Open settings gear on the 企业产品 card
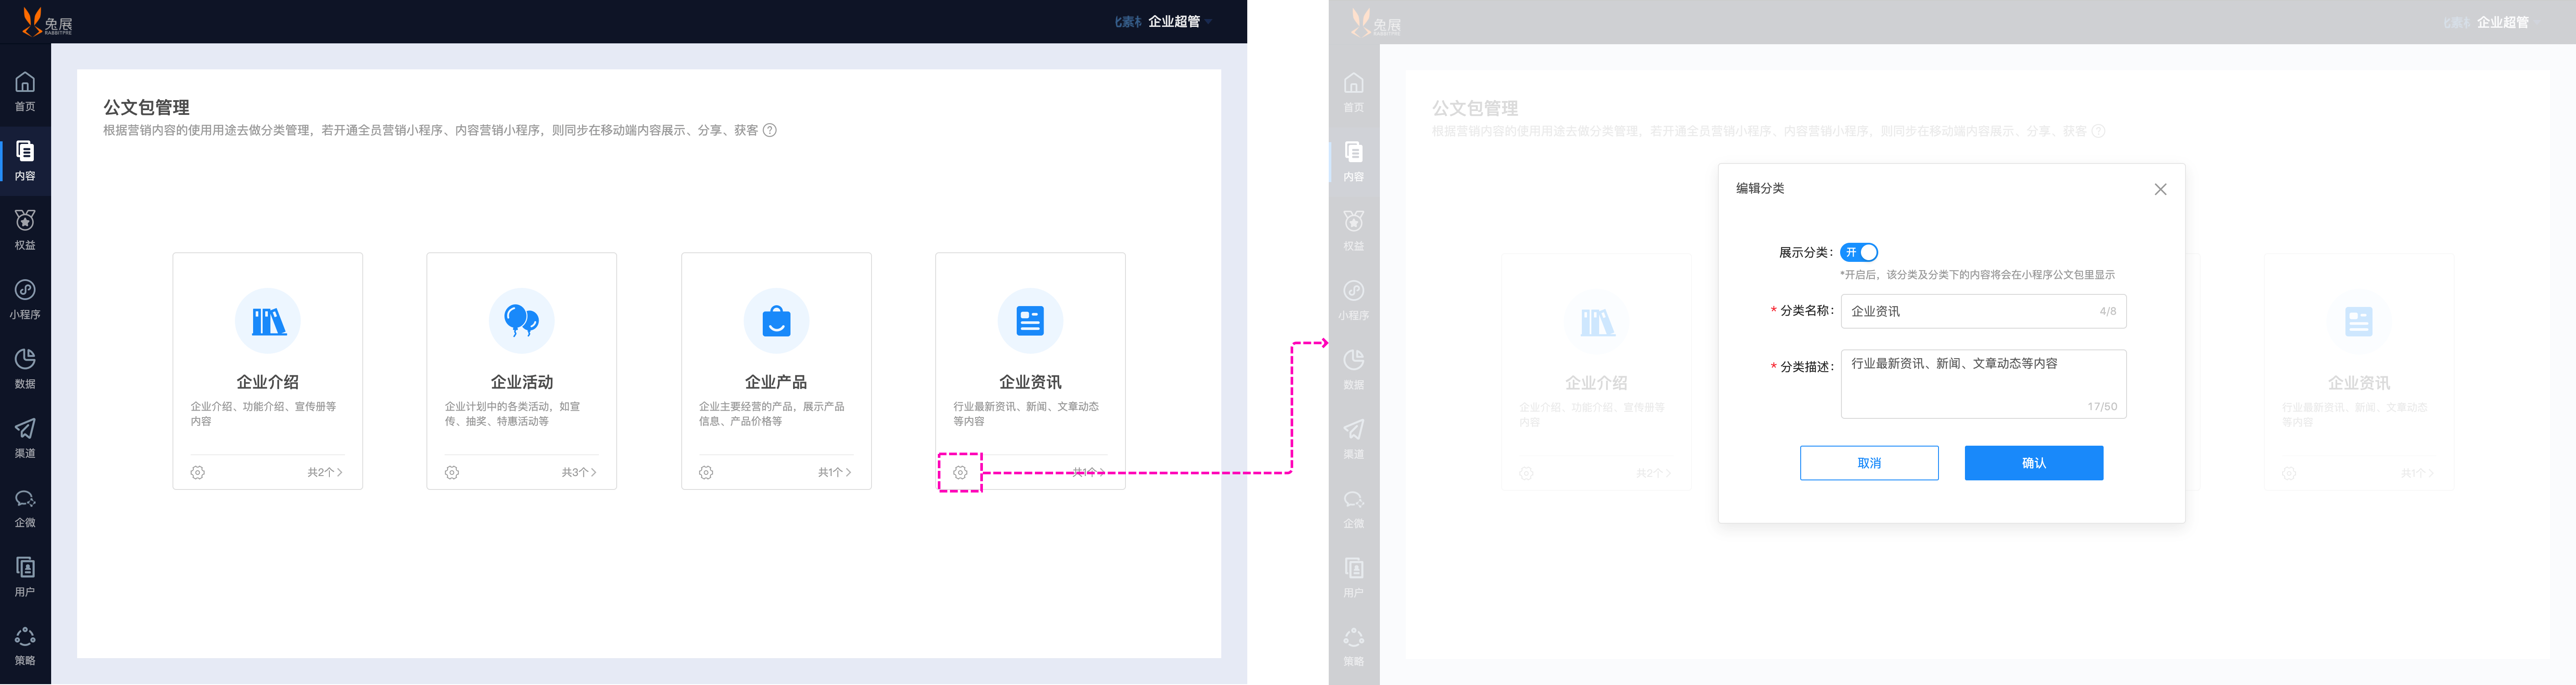This screenshot has height=685, width=2576. [706, 472]
